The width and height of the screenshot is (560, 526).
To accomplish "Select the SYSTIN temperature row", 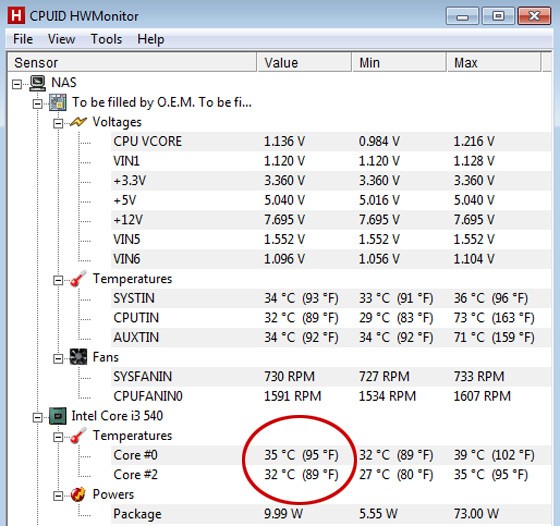I will 331,298.
